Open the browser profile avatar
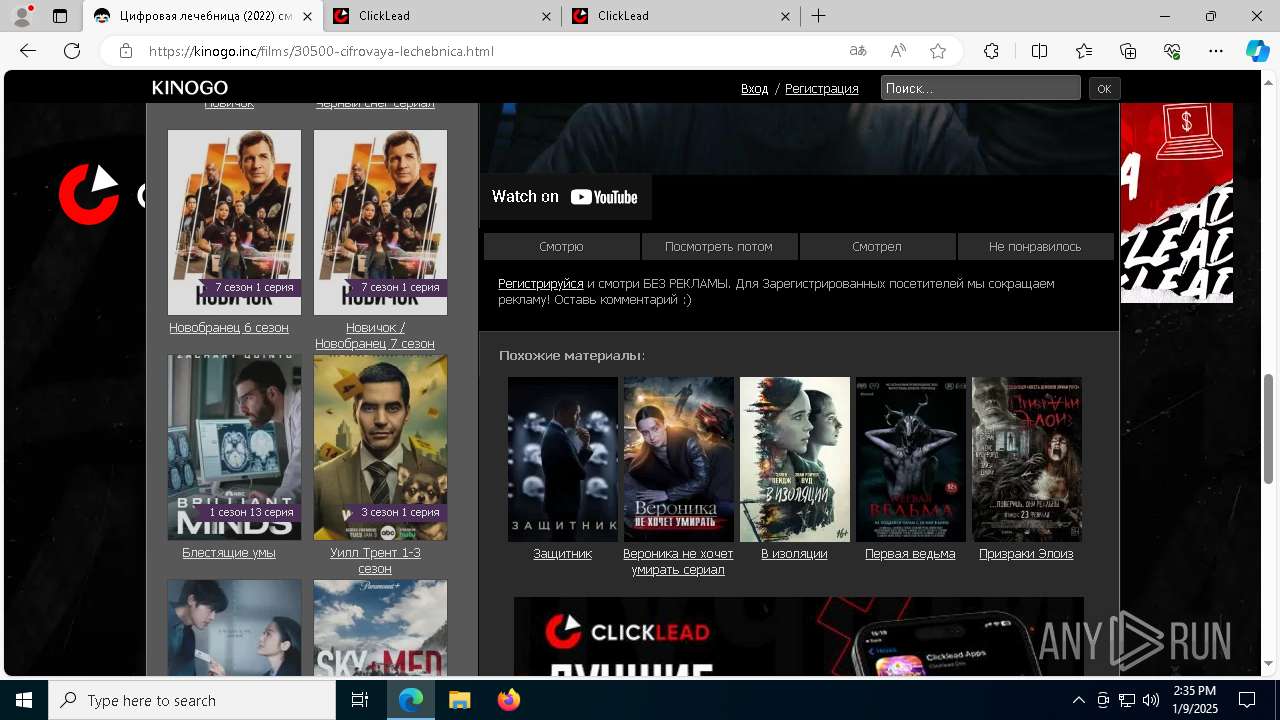Viewport: 1280px width, 720px height. pos(22,16)
